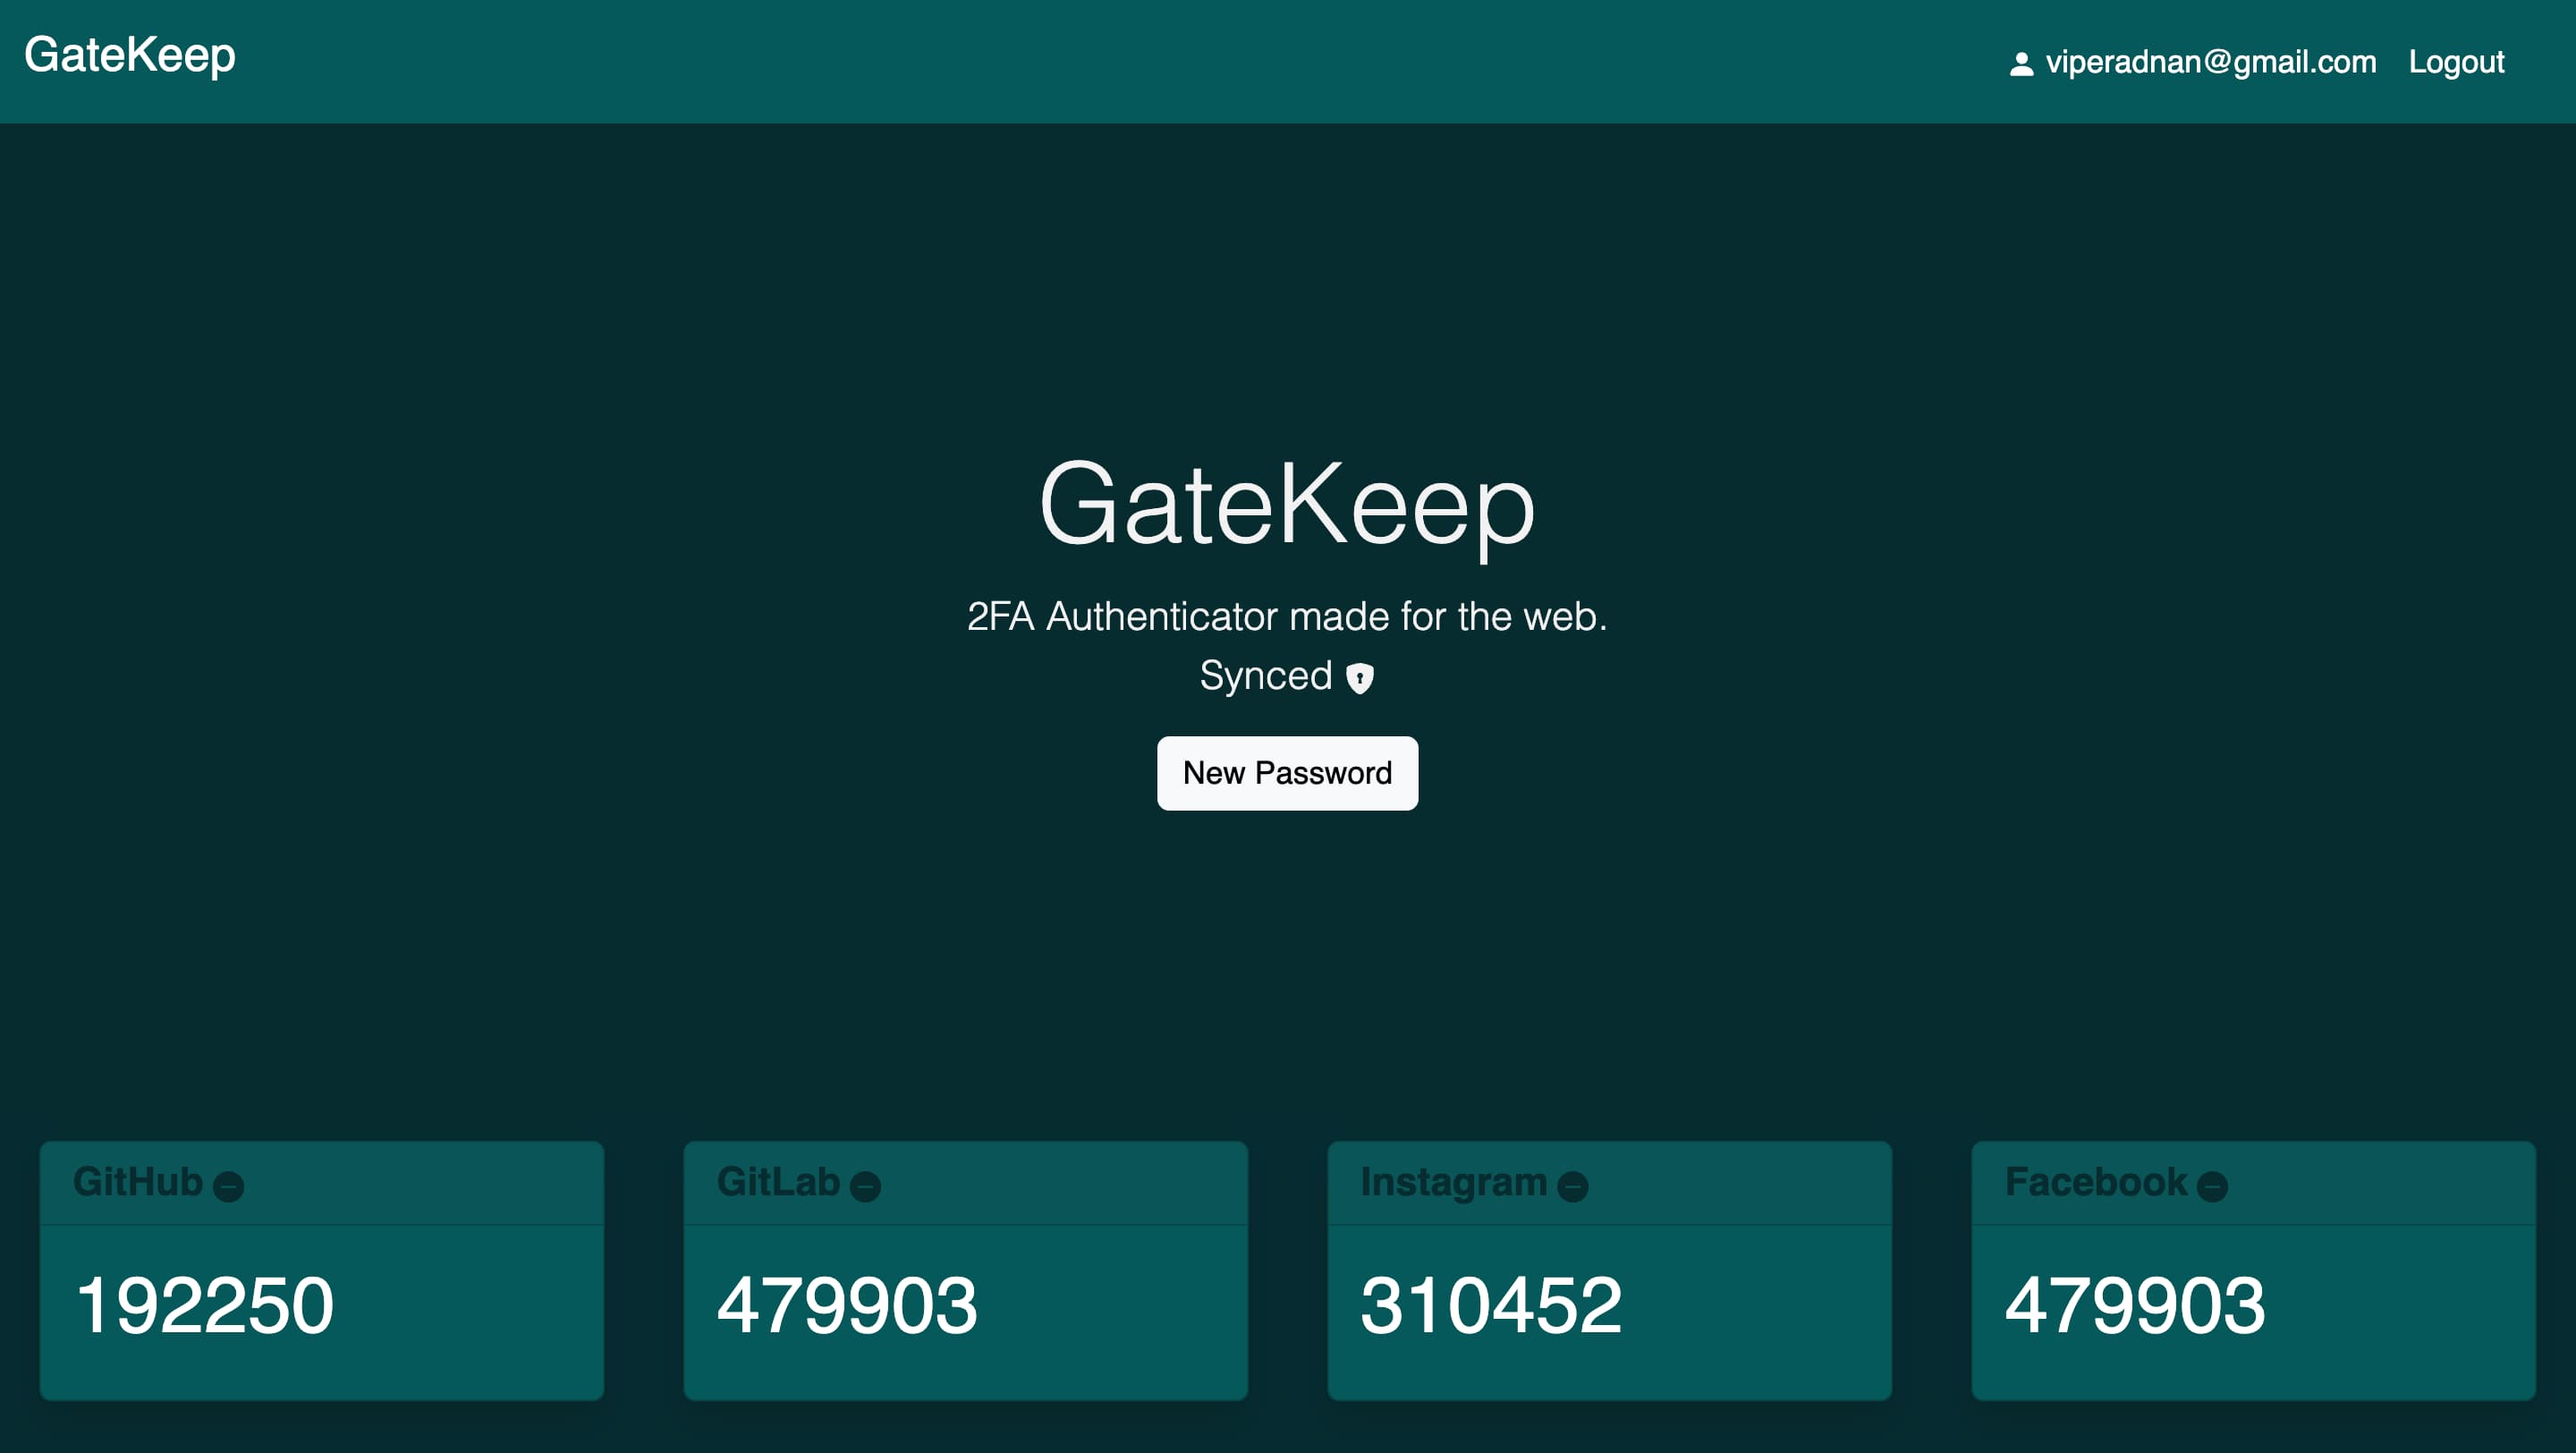
Task: Click the Facebook card title text
Action: click(2096, 1182)
